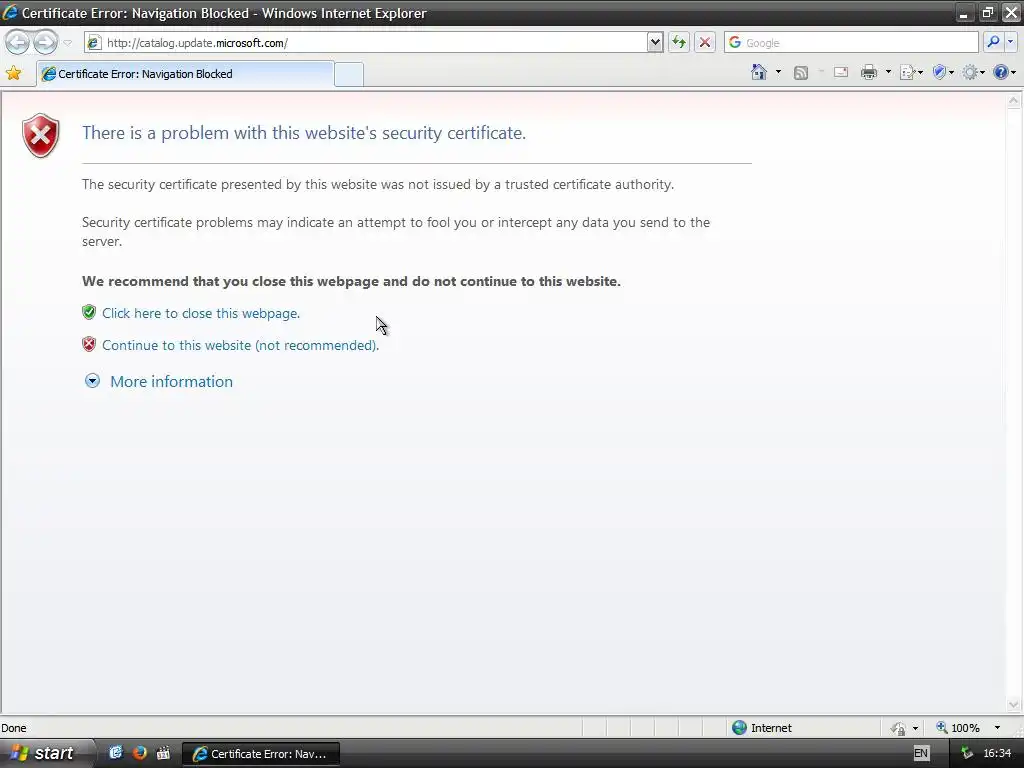Click the system tray network icon
The image size is (1024, 768).
[x=966, y=753]
